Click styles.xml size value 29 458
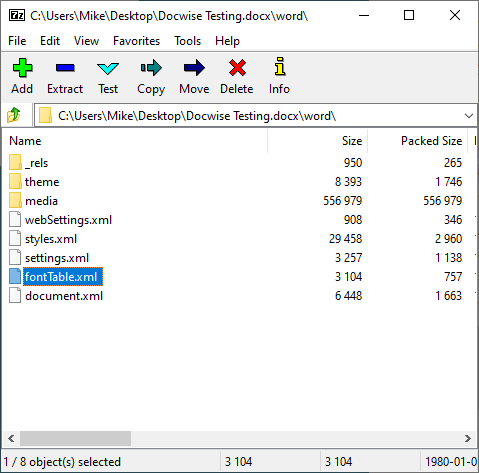Viewport: 479px width, 473px height. (x=345, y=239)
